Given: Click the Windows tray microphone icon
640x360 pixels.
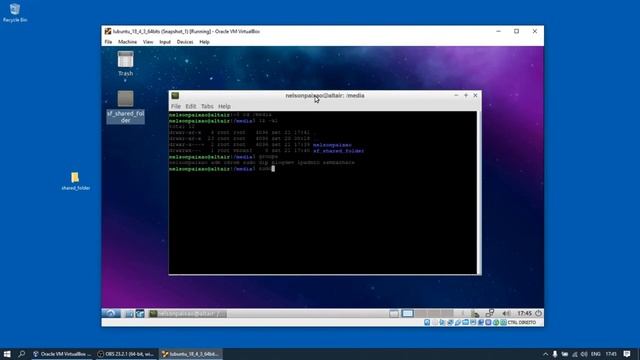Looking at the screenshot, I should 555,354.
